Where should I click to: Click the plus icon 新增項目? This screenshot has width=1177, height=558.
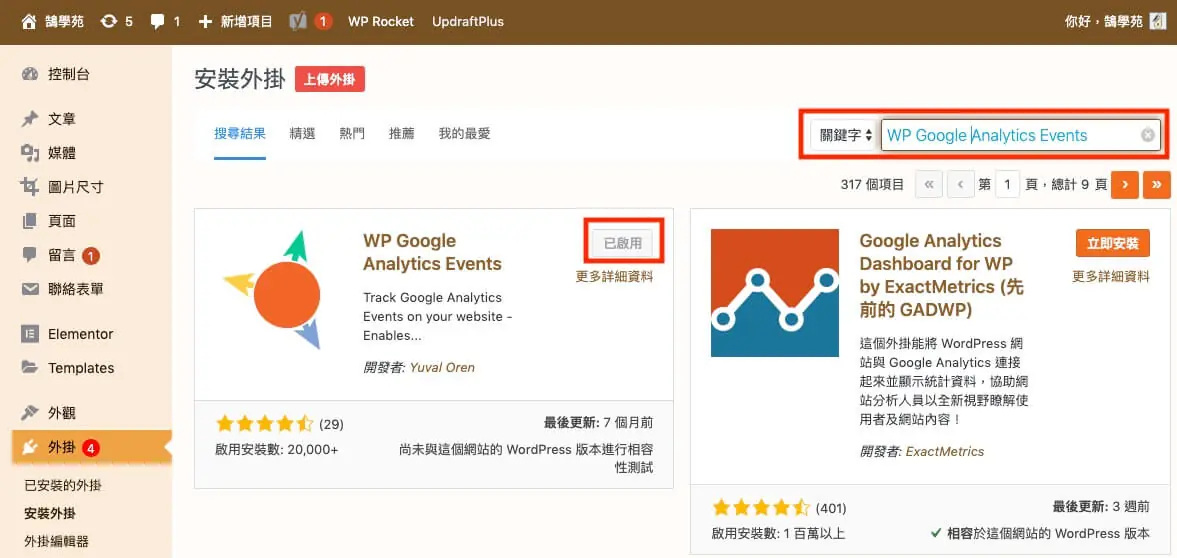(205, 21)
